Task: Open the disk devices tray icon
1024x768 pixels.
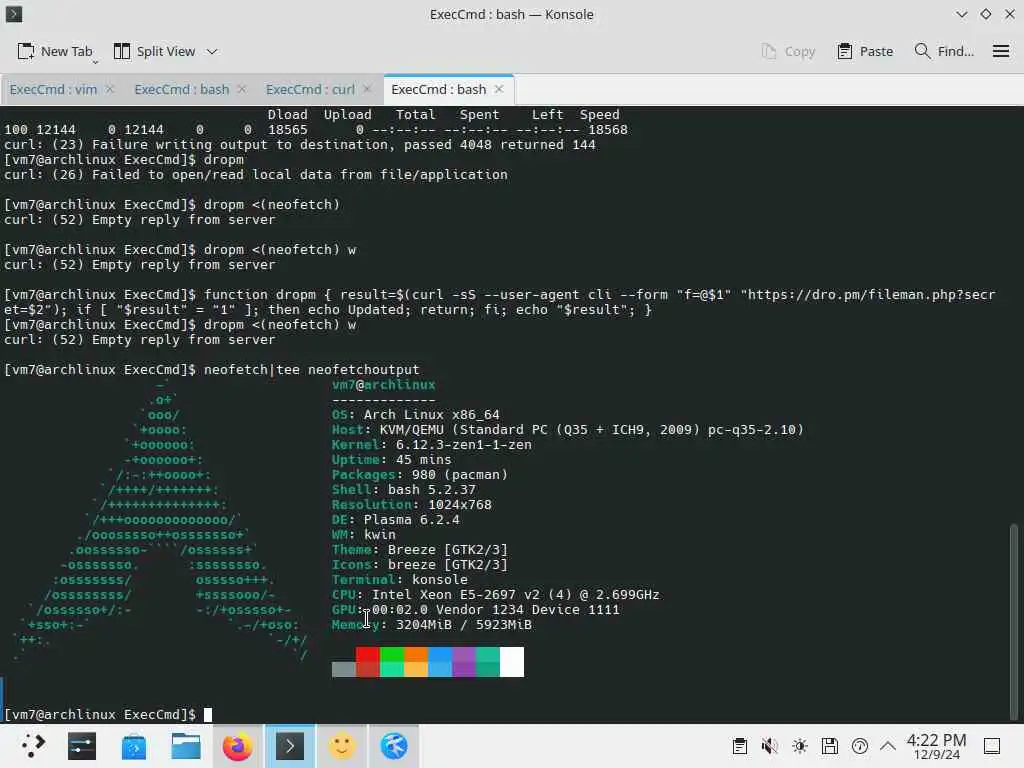Action: 829,746
